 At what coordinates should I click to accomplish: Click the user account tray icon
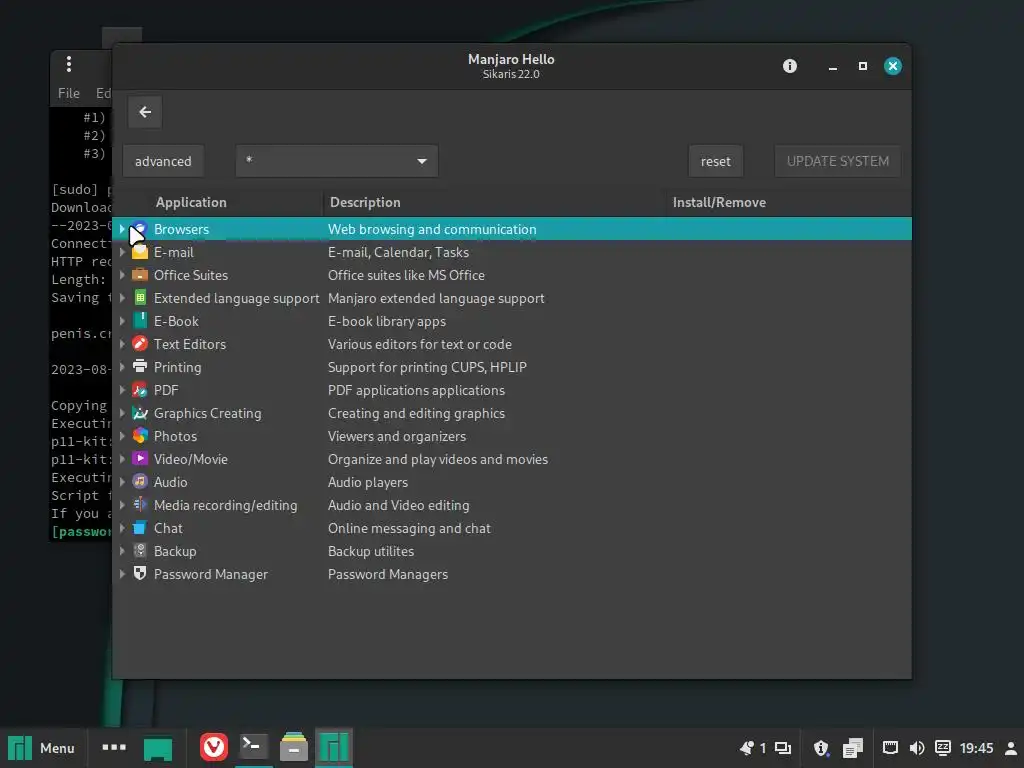click(x=1010, y=748)
